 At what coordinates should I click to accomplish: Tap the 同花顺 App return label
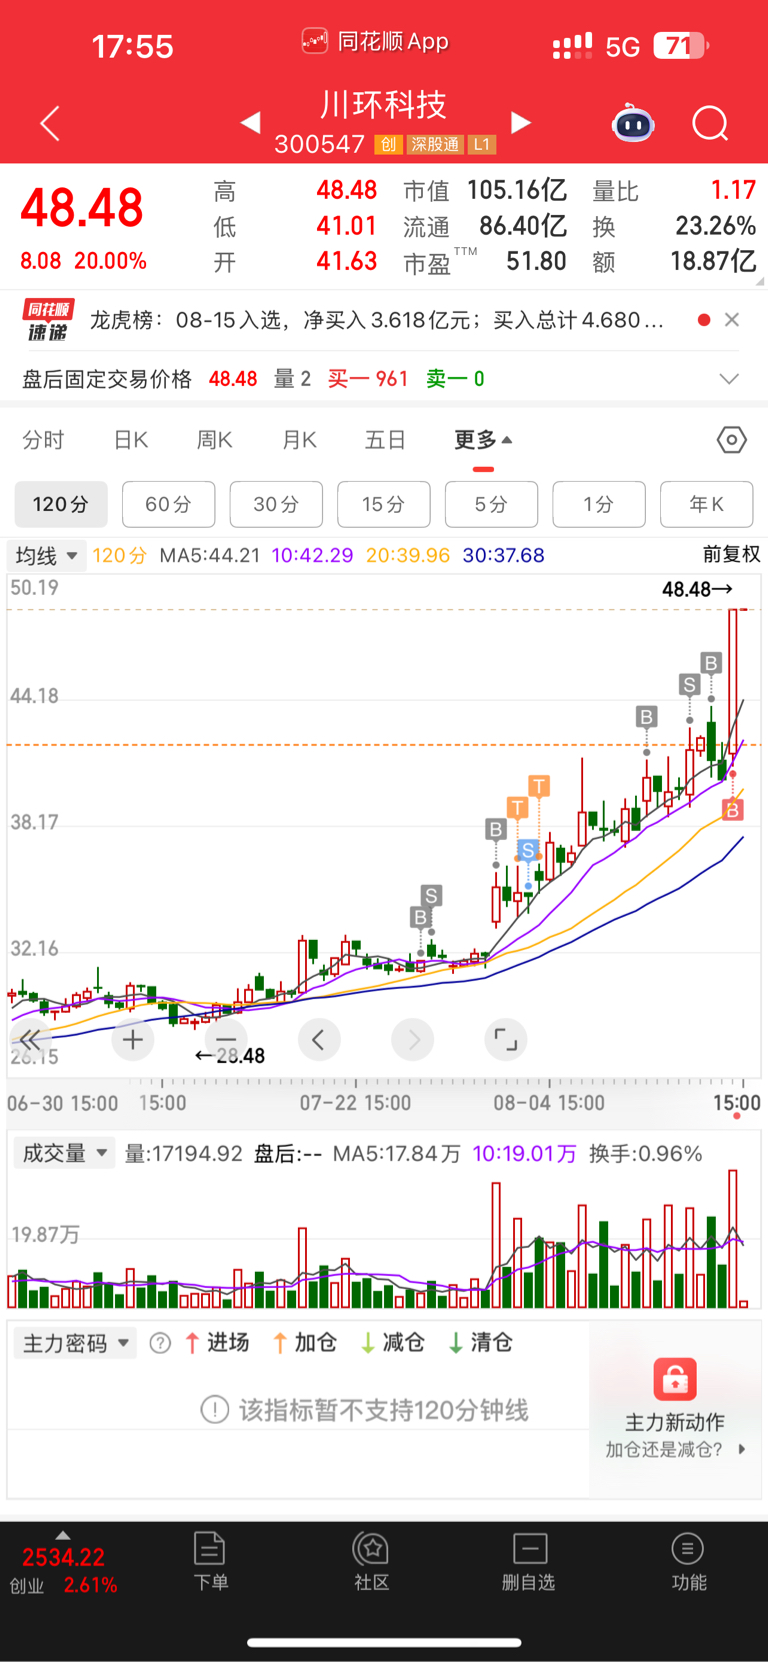pyautogui.click(x=375, y=41)
